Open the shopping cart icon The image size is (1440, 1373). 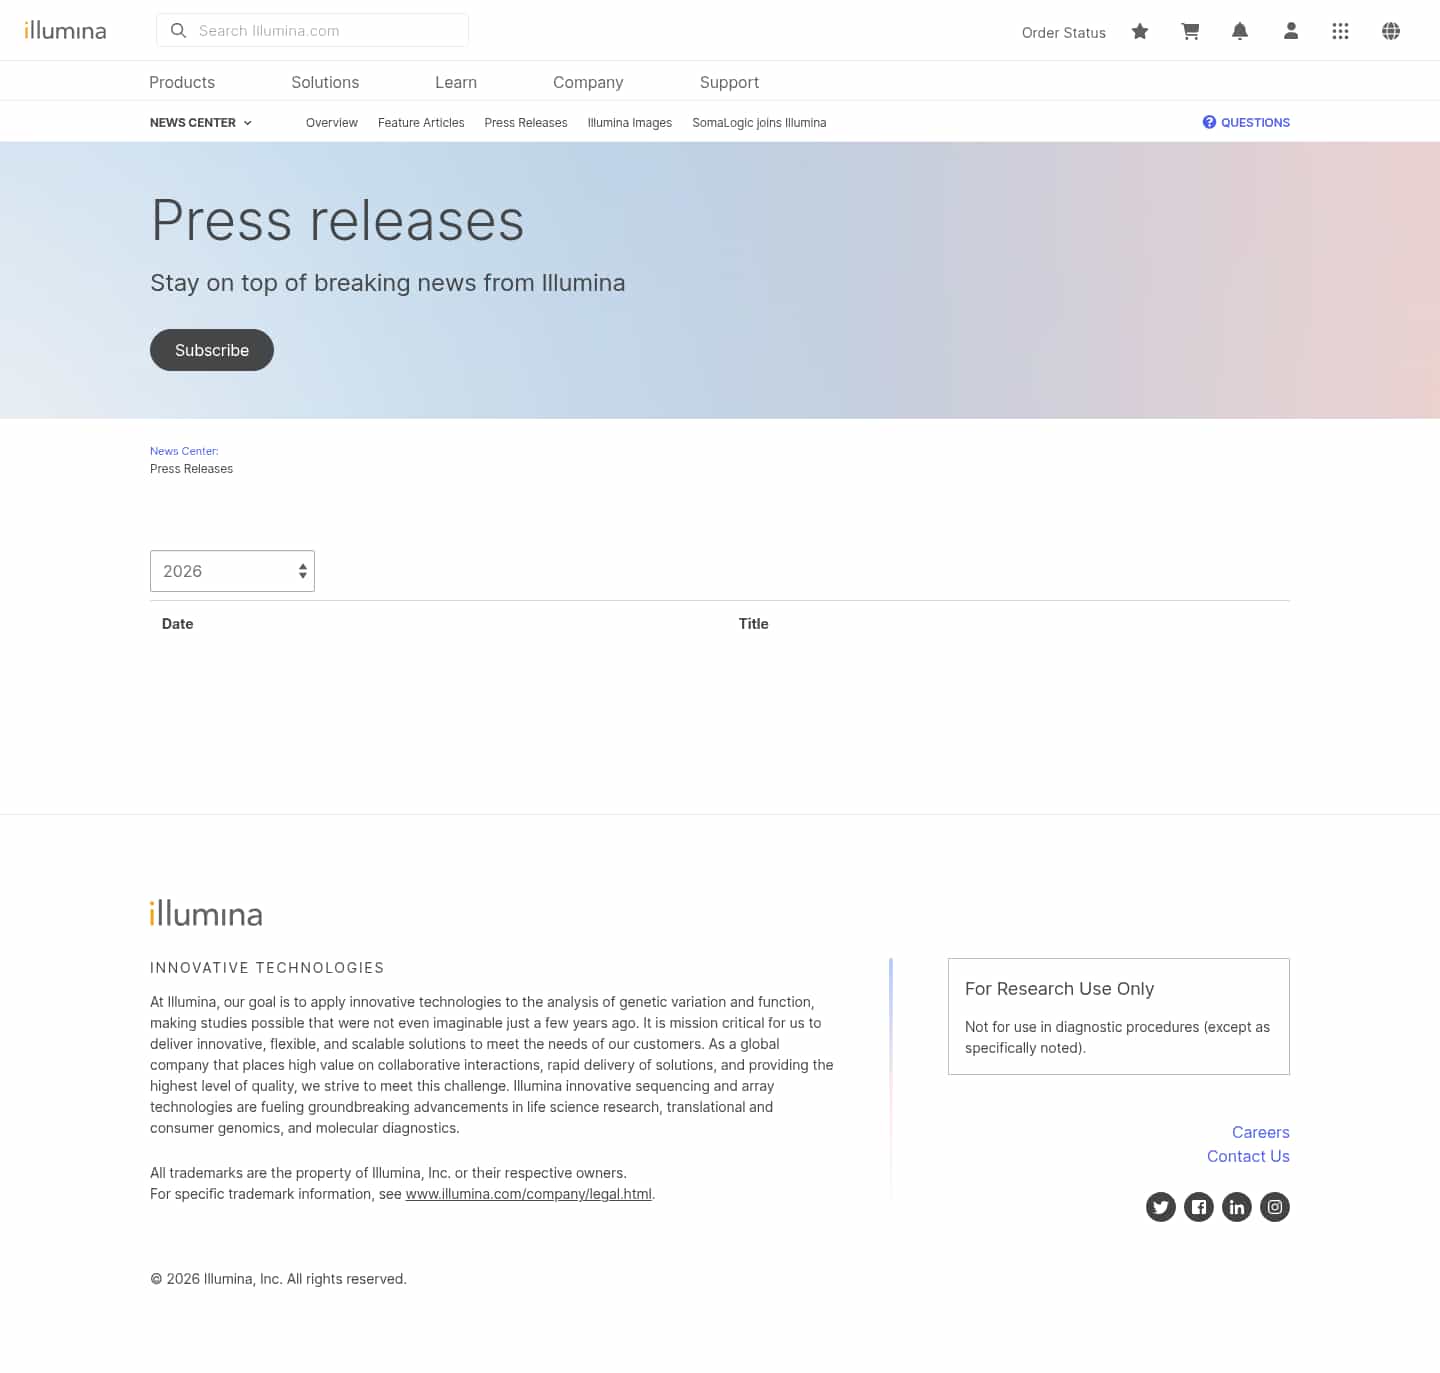[1190, 31]
